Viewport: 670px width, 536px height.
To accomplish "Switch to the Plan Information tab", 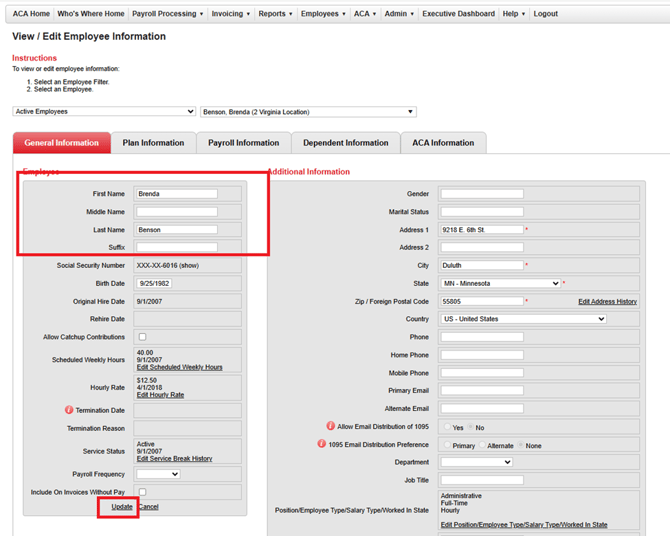I will (x=153, y=143).
